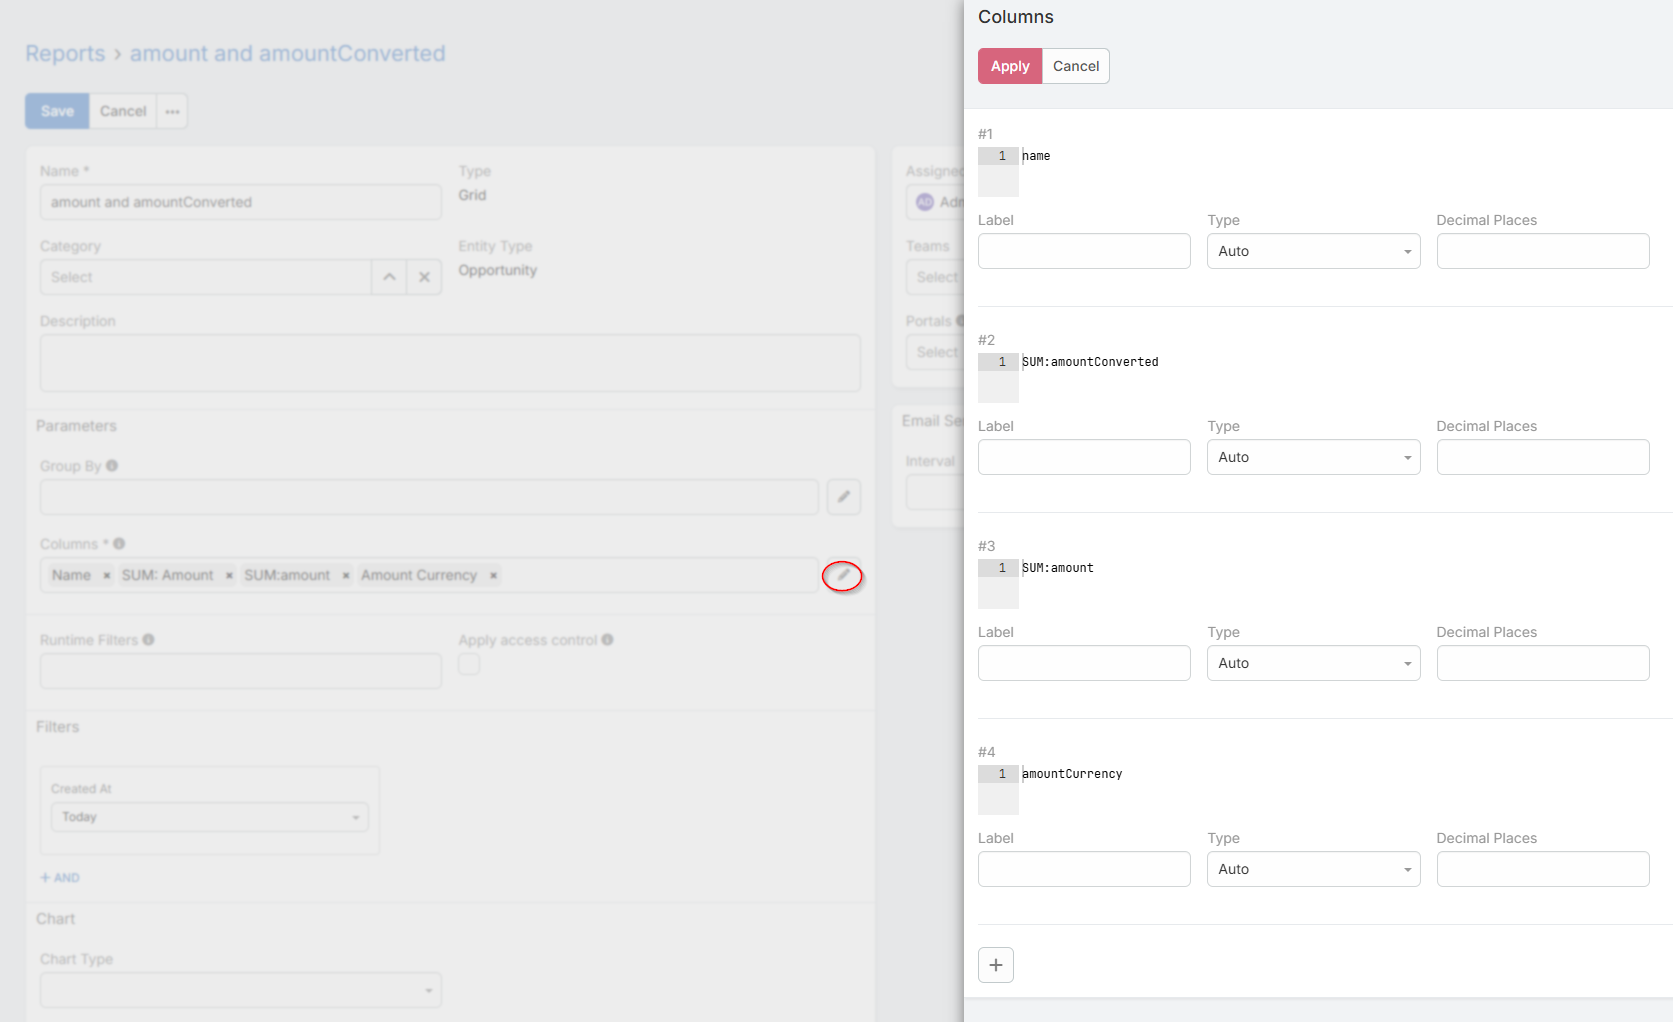Image resolution: width=1673 pixels, height=1022 pixels.
Task: Click the Group By pencil edit icon
Action: [x=843, y=497]
